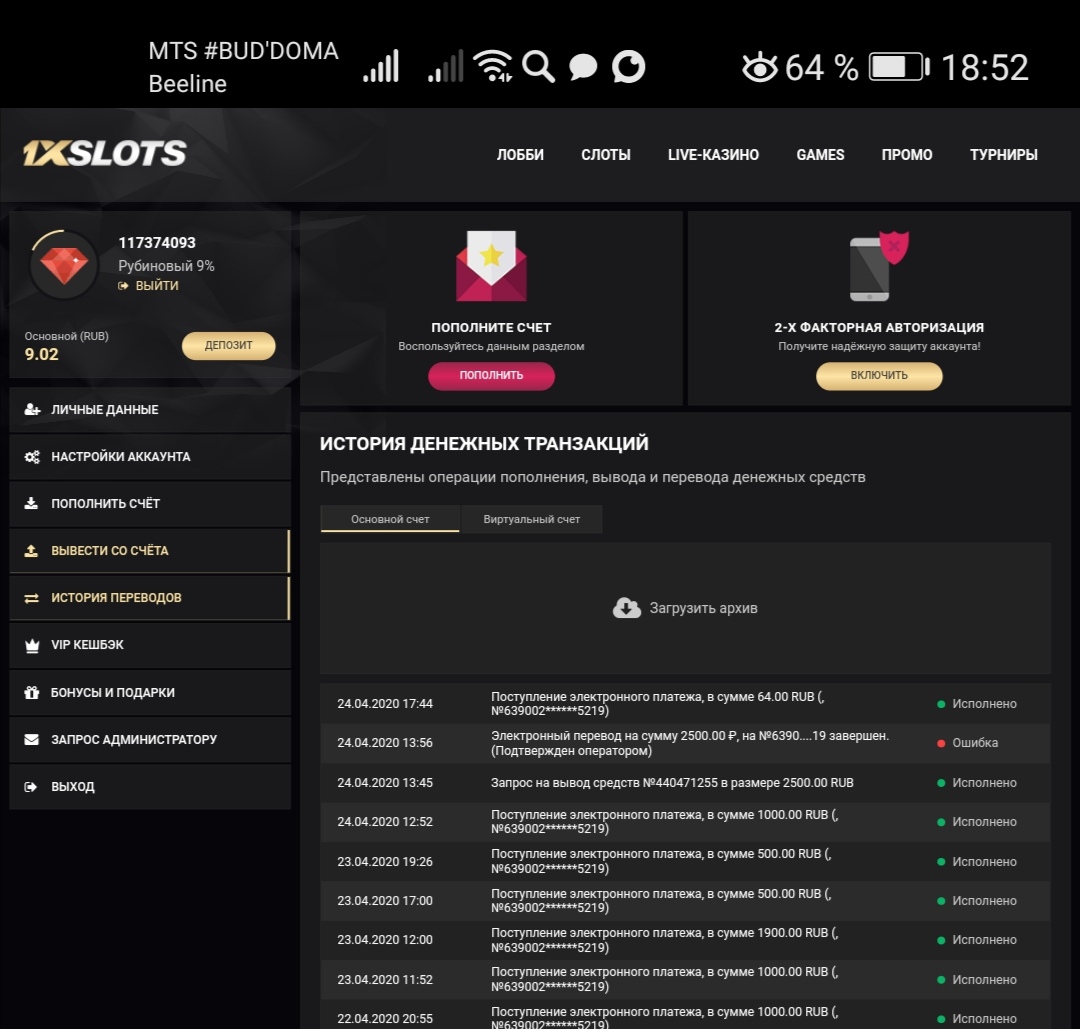This screenshot has height=1029, width=1080.
Task: Open the ТУРНИРЫ page
Action: (x=1004, y=155)
